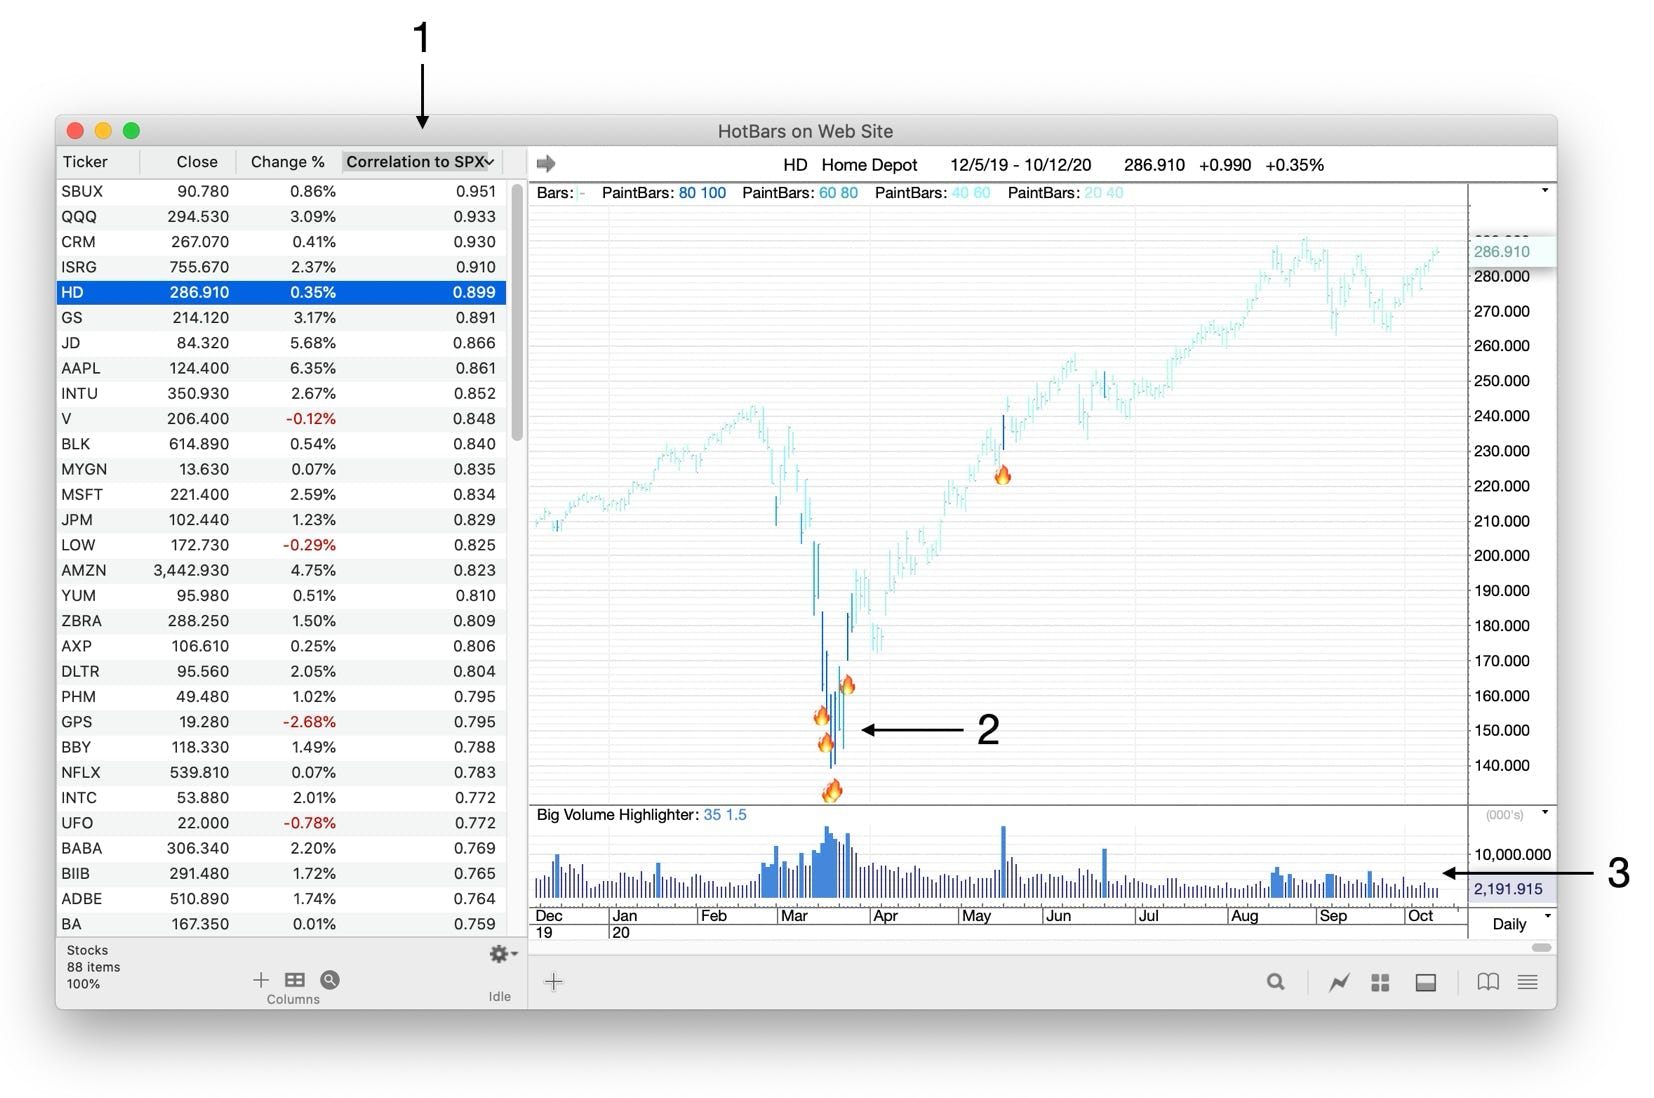The image size is (1654, 1098).
Task: Open the Daily timeframe dropdown
Action: [x=1511, y=923]
